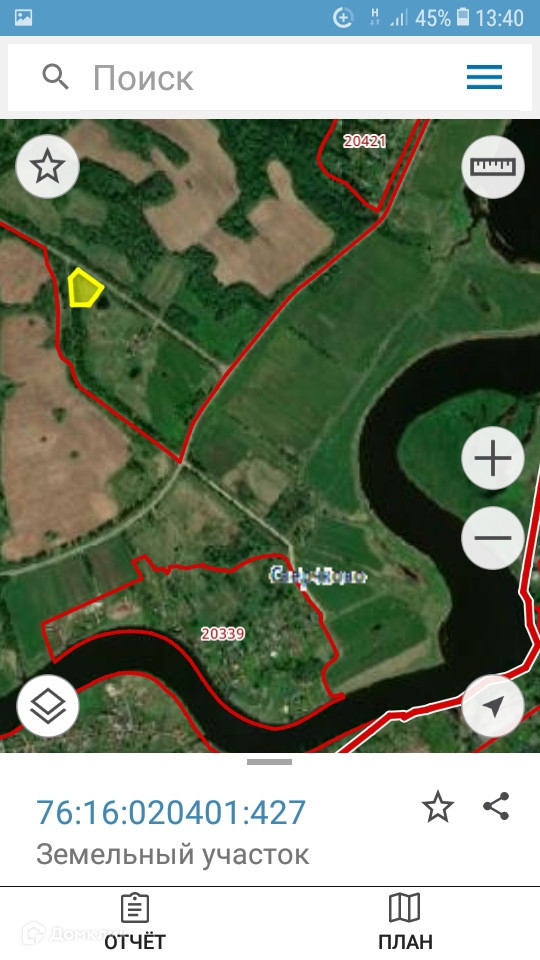Share the parcel 76:16:020401:427
This screenshot has height=960, width=540.
pyautogui.click(x=496, y=806)
